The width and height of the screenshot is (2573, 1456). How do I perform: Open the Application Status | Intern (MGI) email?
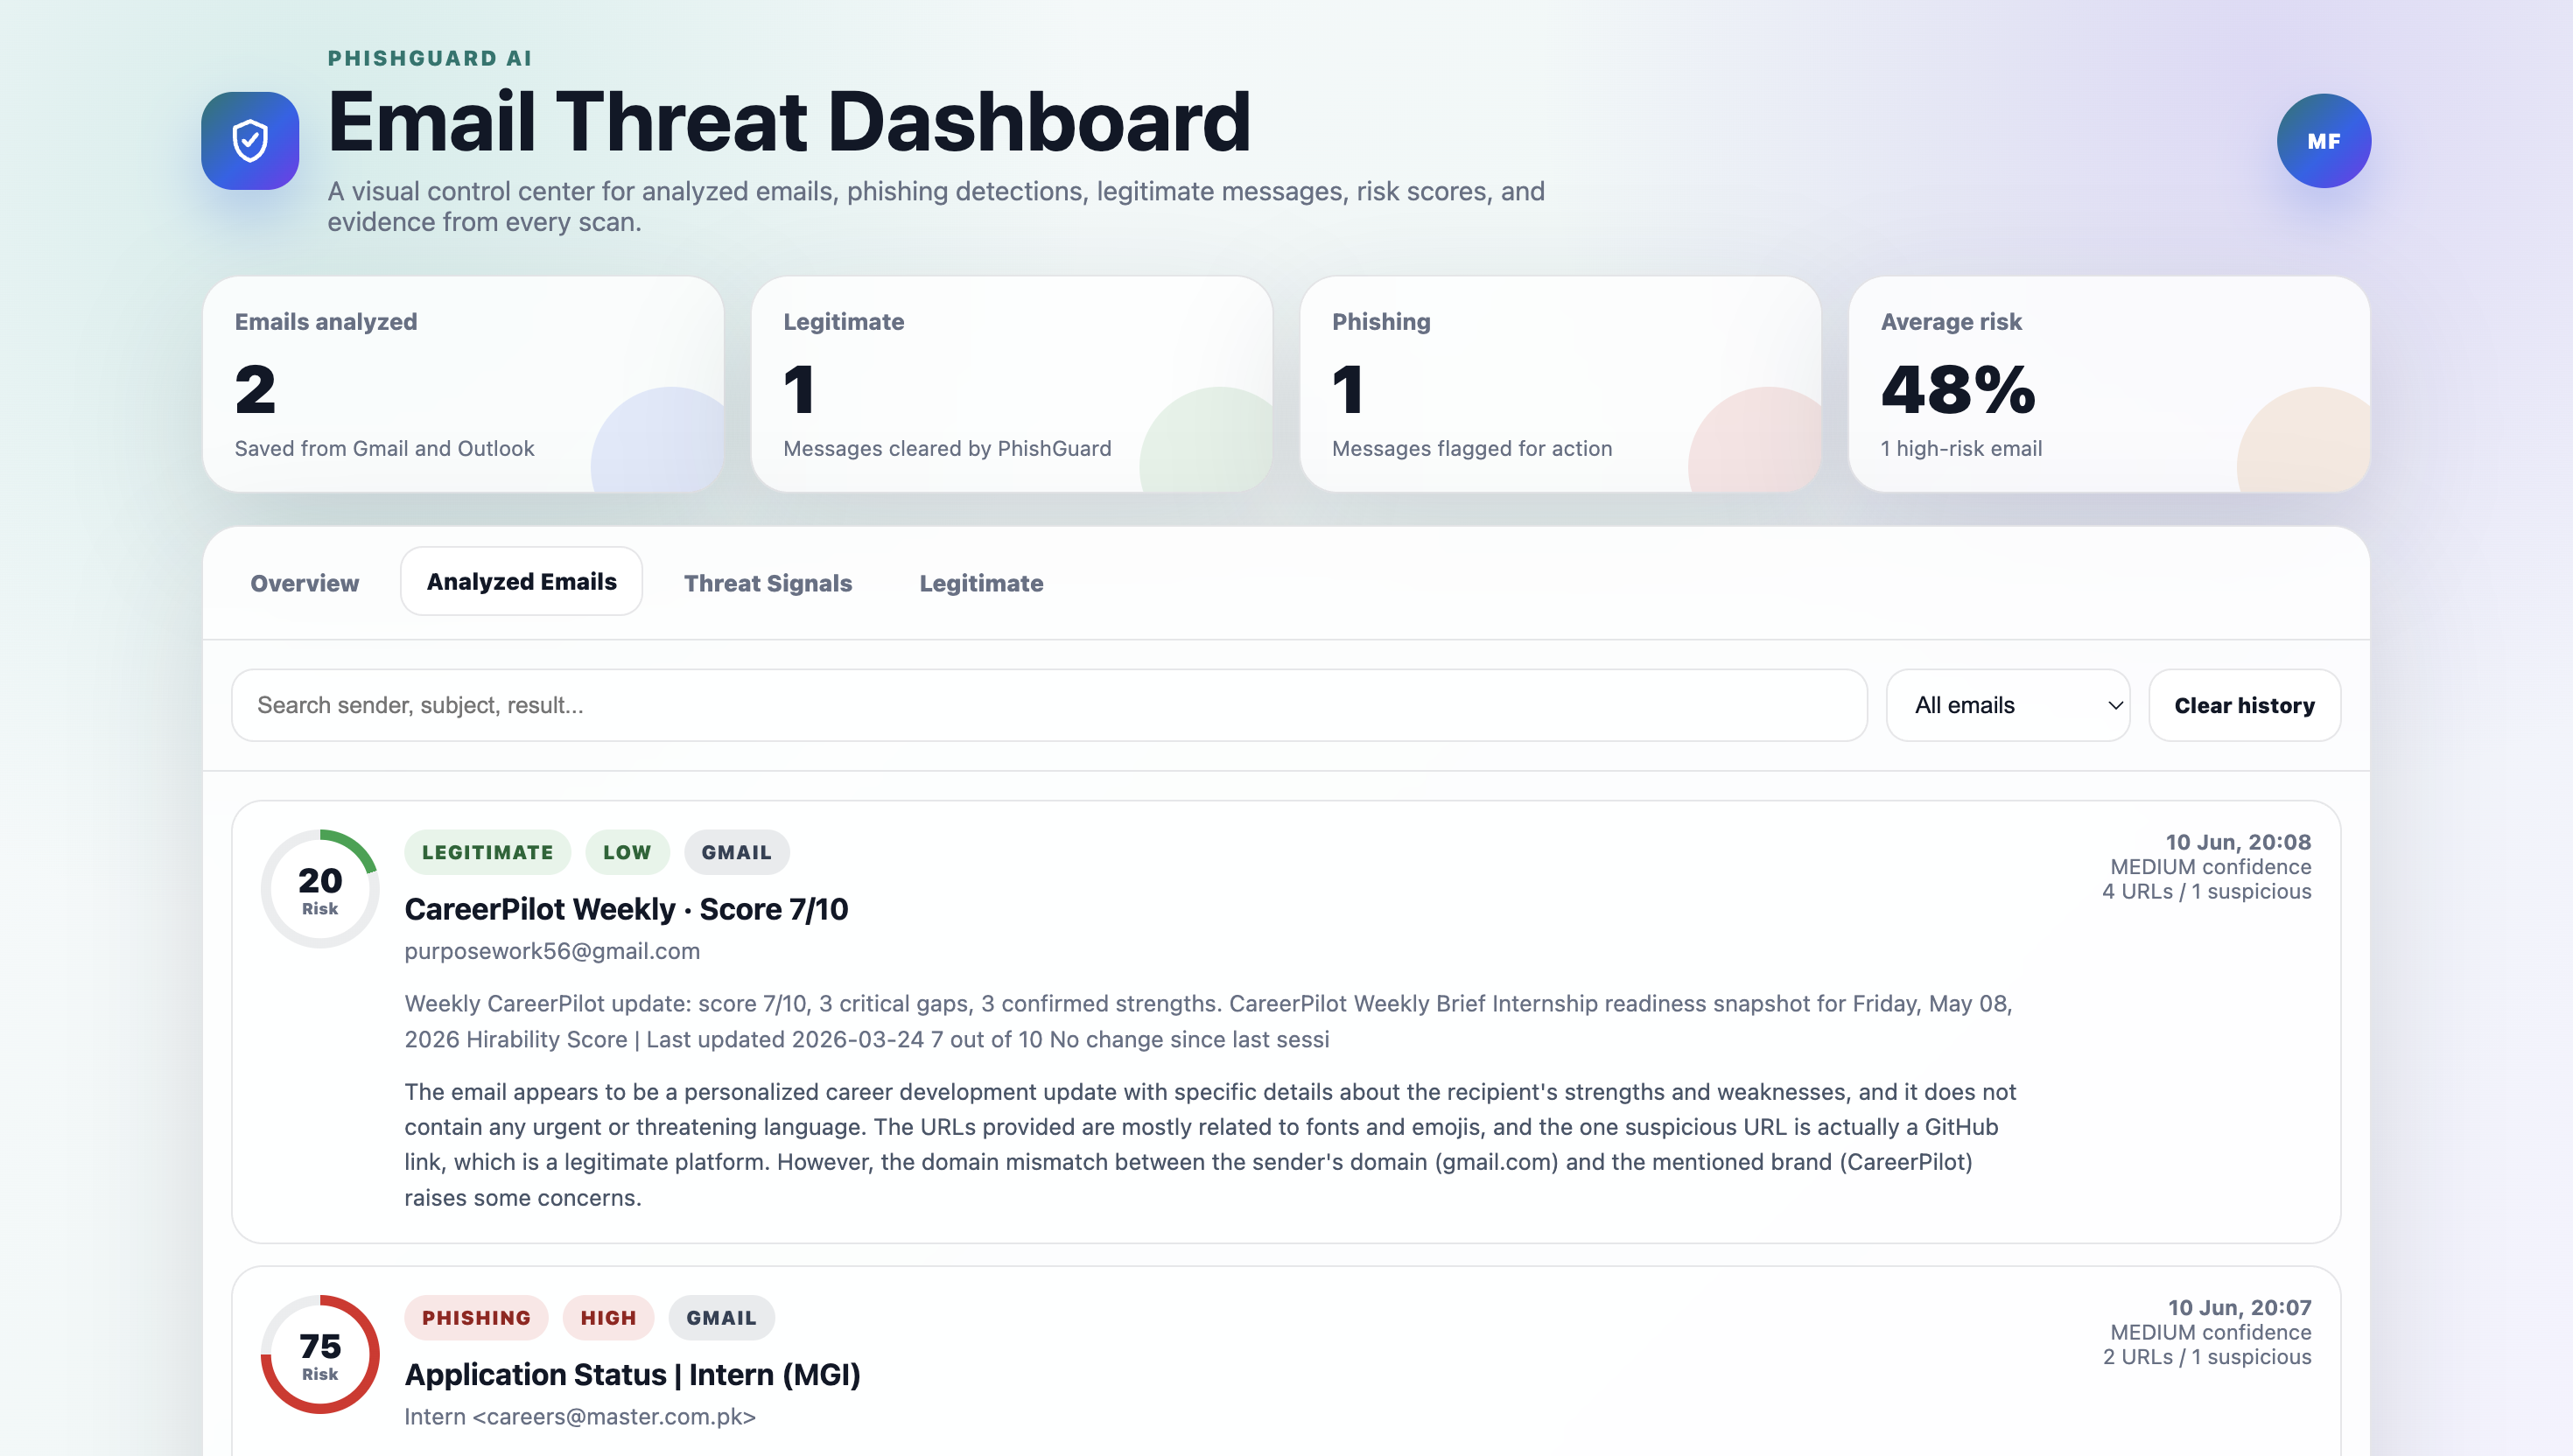click(632, 1375)
